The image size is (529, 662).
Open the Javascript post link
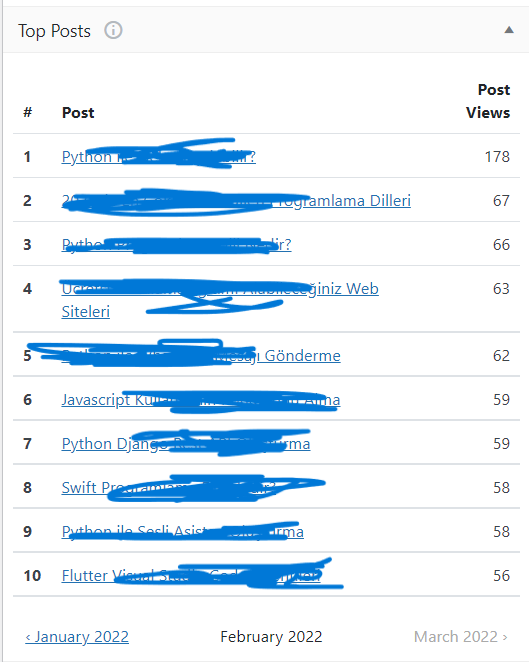pyautogui.click(x=201, y=399)
